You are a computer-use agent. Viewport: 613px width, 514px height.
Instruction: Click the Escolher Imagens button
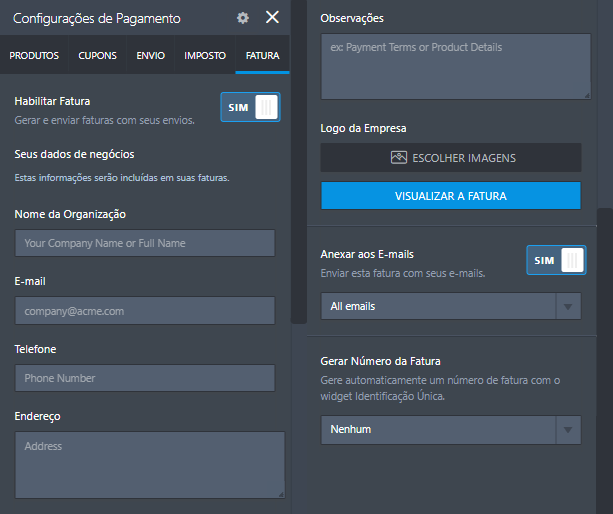[x=451, y=158]
